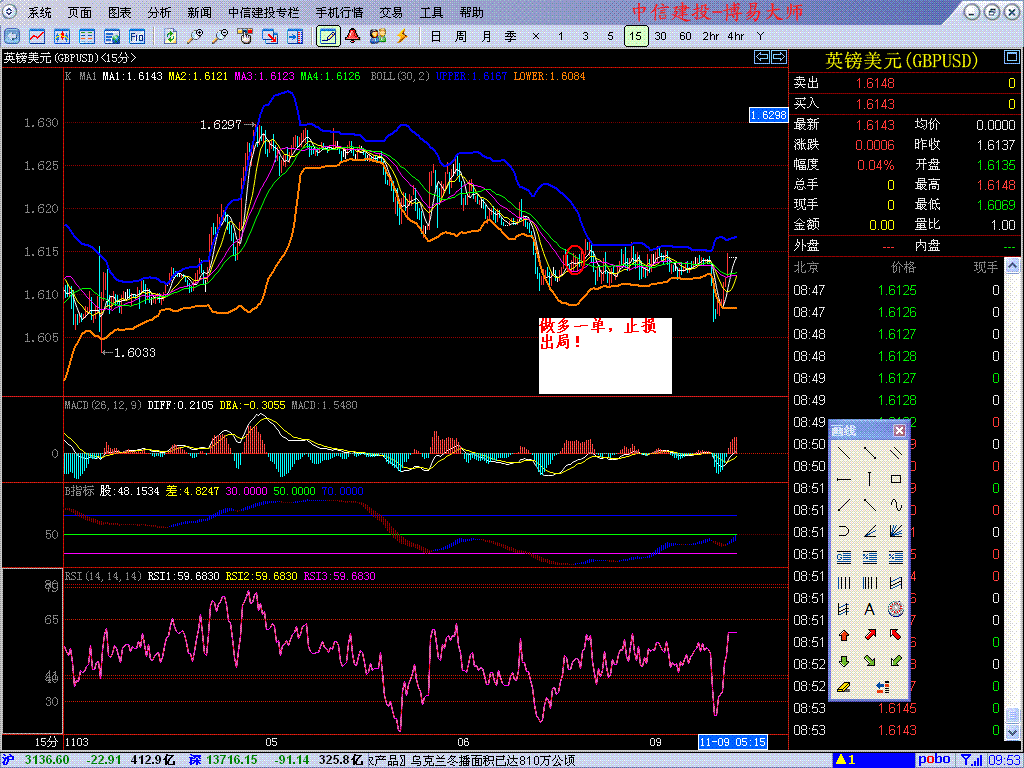Select the red up-right arrow marker

click(x=869, y=635)
